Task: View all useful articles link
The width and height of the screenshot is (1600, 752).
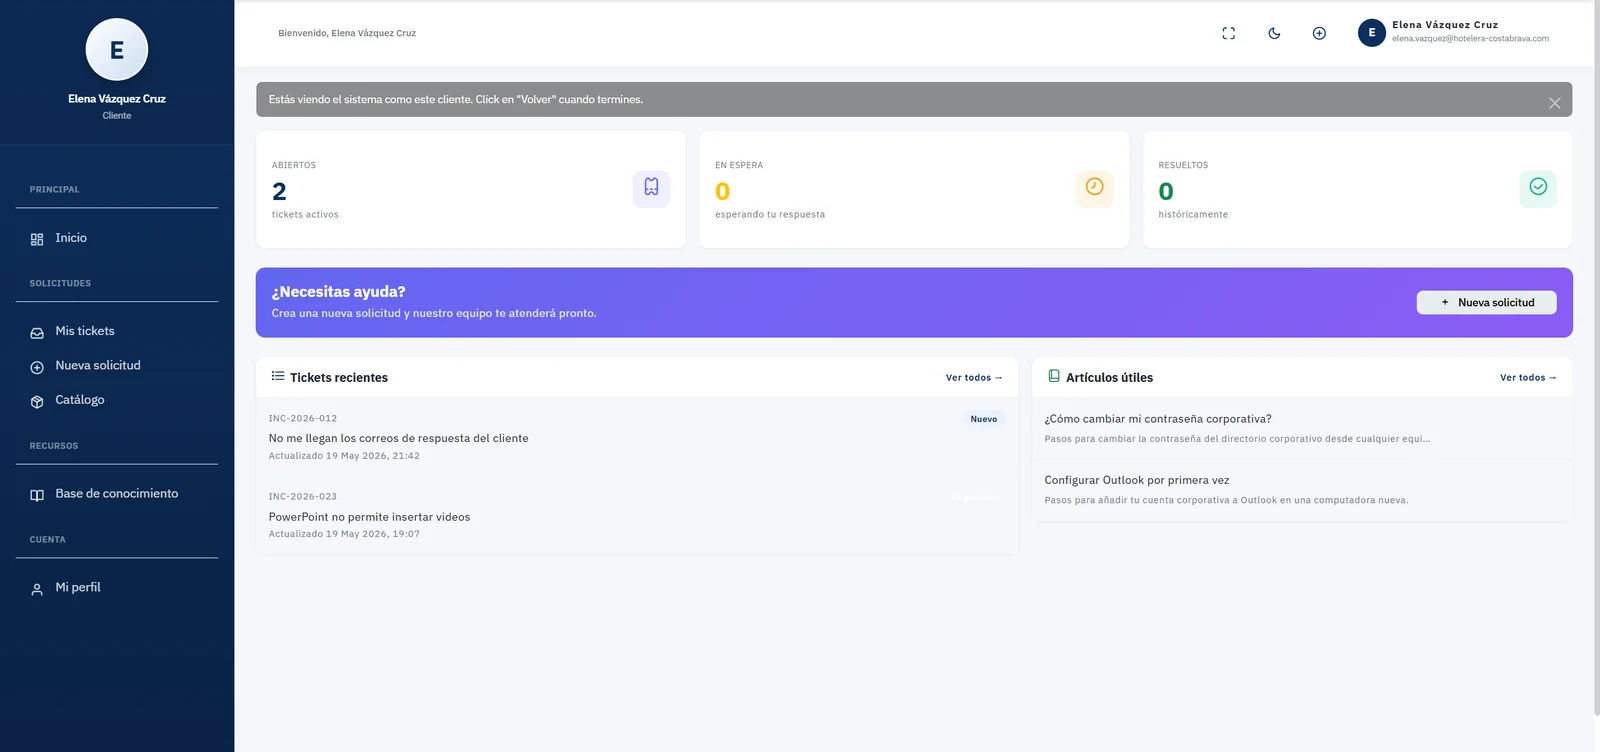Action: pos(1528,378)
